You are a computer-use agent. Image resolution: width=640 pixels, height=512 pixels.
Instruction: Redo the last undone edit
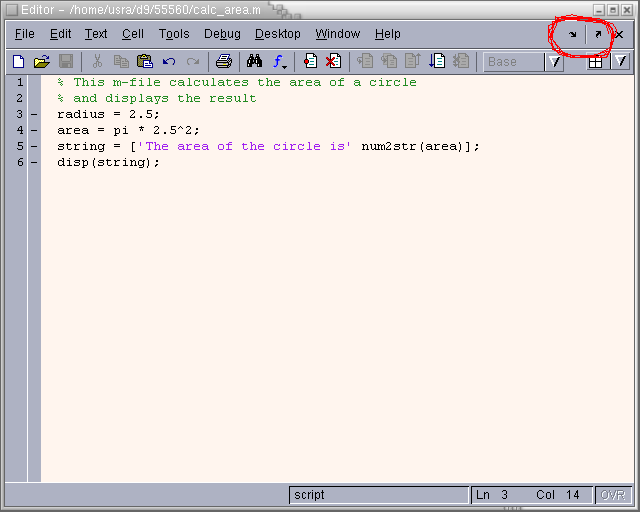pyautogui.click(x=193, y=62)
